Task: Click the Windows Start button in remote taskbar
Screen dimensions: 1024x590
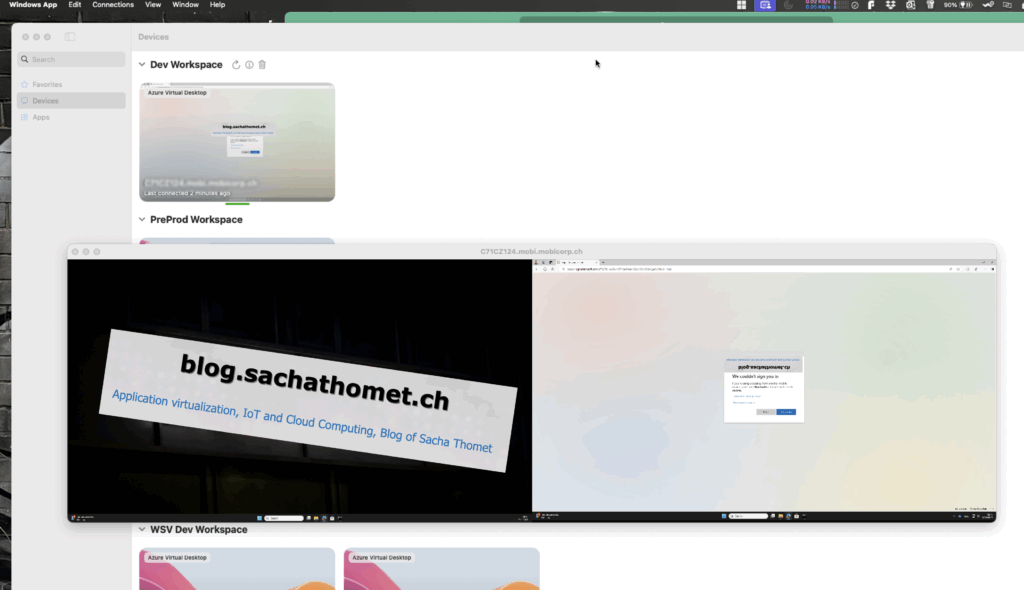Action: tap(259, 518)
